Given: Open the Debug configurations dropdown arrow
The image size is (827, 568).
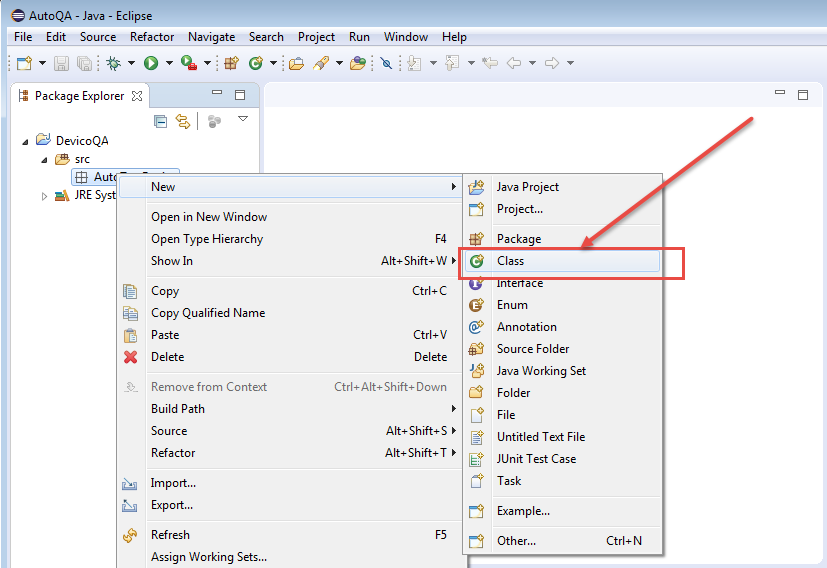Looking at the screenshot, I should point(131,63).
